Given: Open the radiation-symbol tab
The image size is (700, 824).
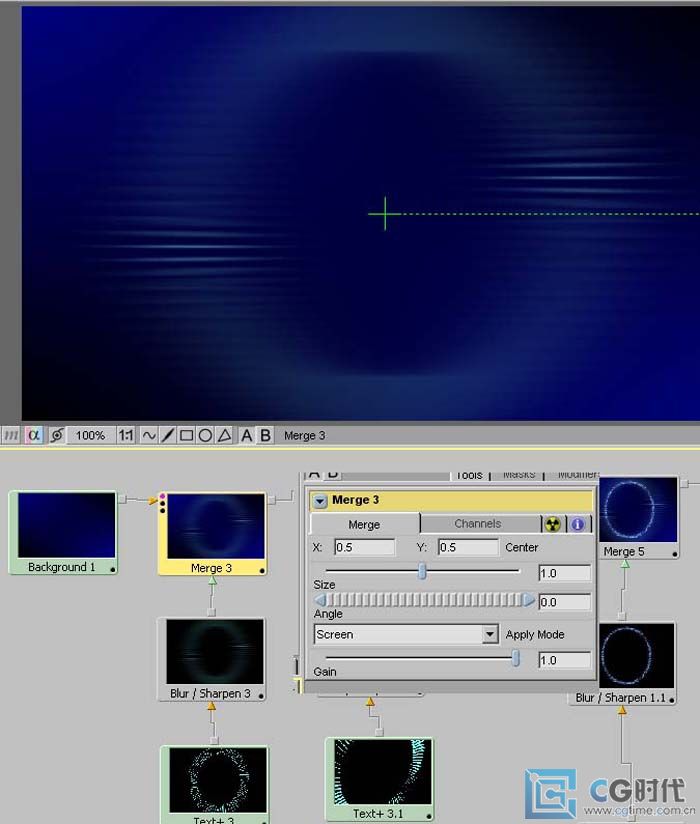Looking at the screenshot, I should (552, 524).
